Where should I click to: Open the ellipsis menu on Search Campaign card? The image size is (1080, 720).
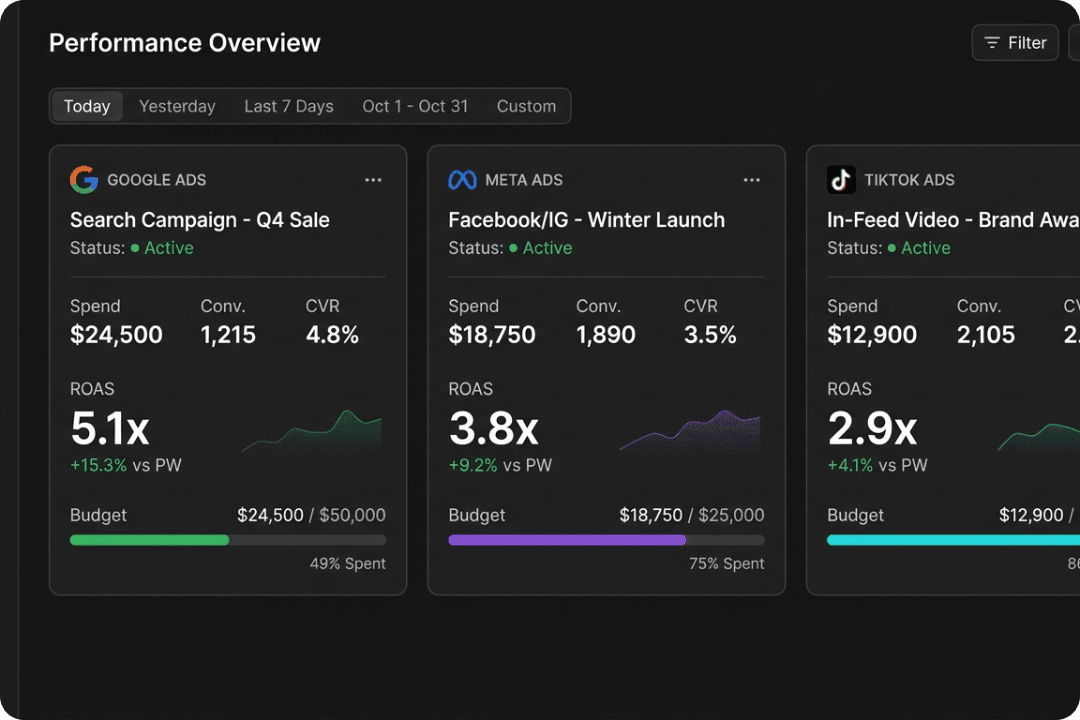373,180
